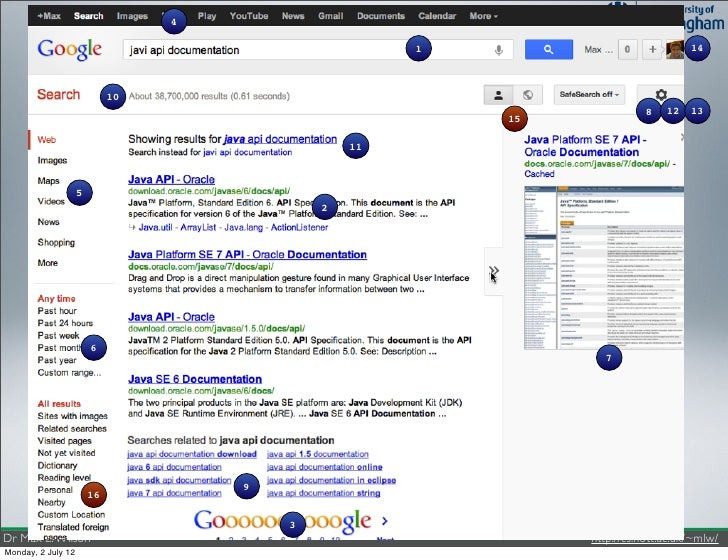
Task: Open the notifications counter box
Action: tap(627, 49)
